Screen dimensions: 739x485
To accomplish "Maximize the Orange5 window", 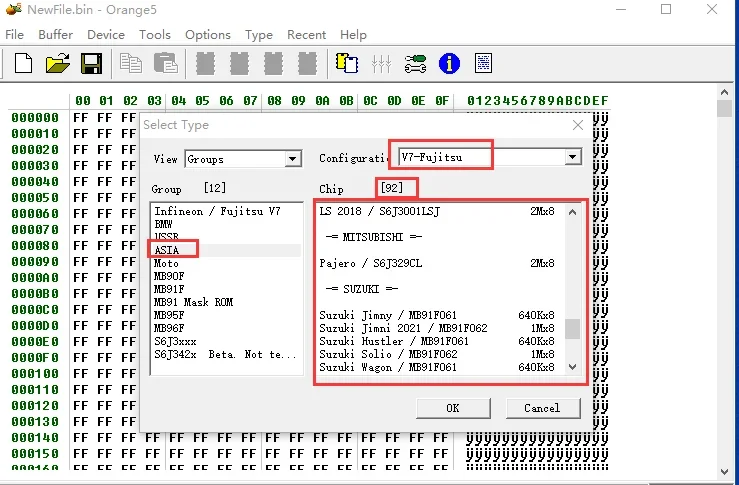I will tap(666, 9).
